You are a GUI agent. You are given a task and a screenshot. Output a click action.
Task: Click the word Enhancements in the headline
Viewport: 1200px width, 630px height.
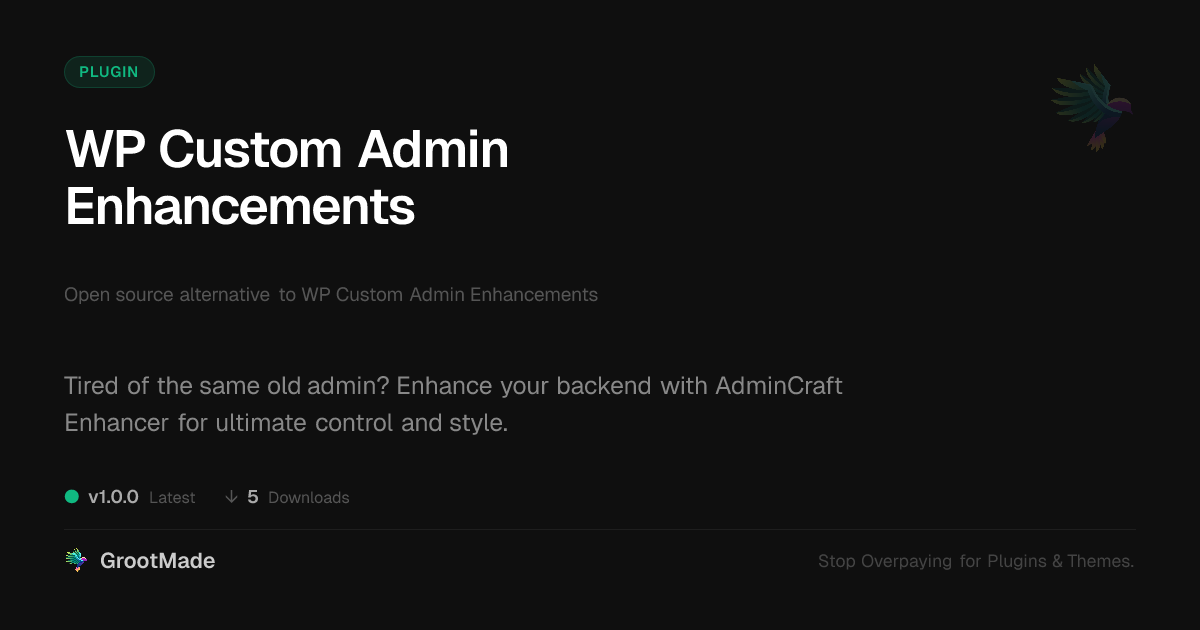pos(240,207)
